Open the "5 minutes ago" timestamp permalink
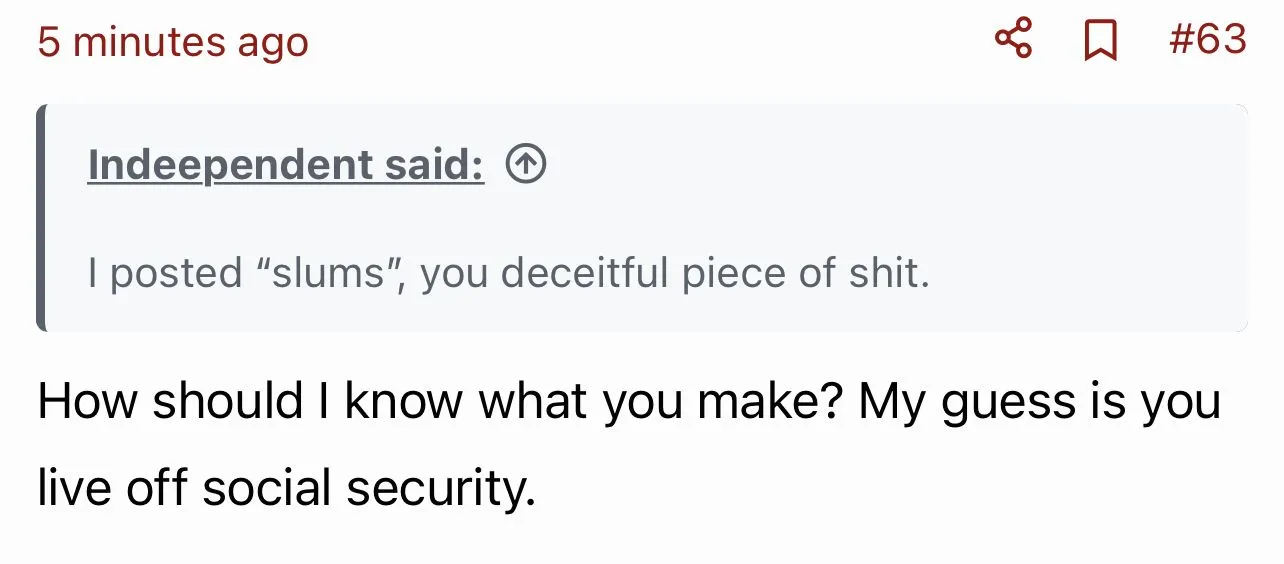 [173, 42]
